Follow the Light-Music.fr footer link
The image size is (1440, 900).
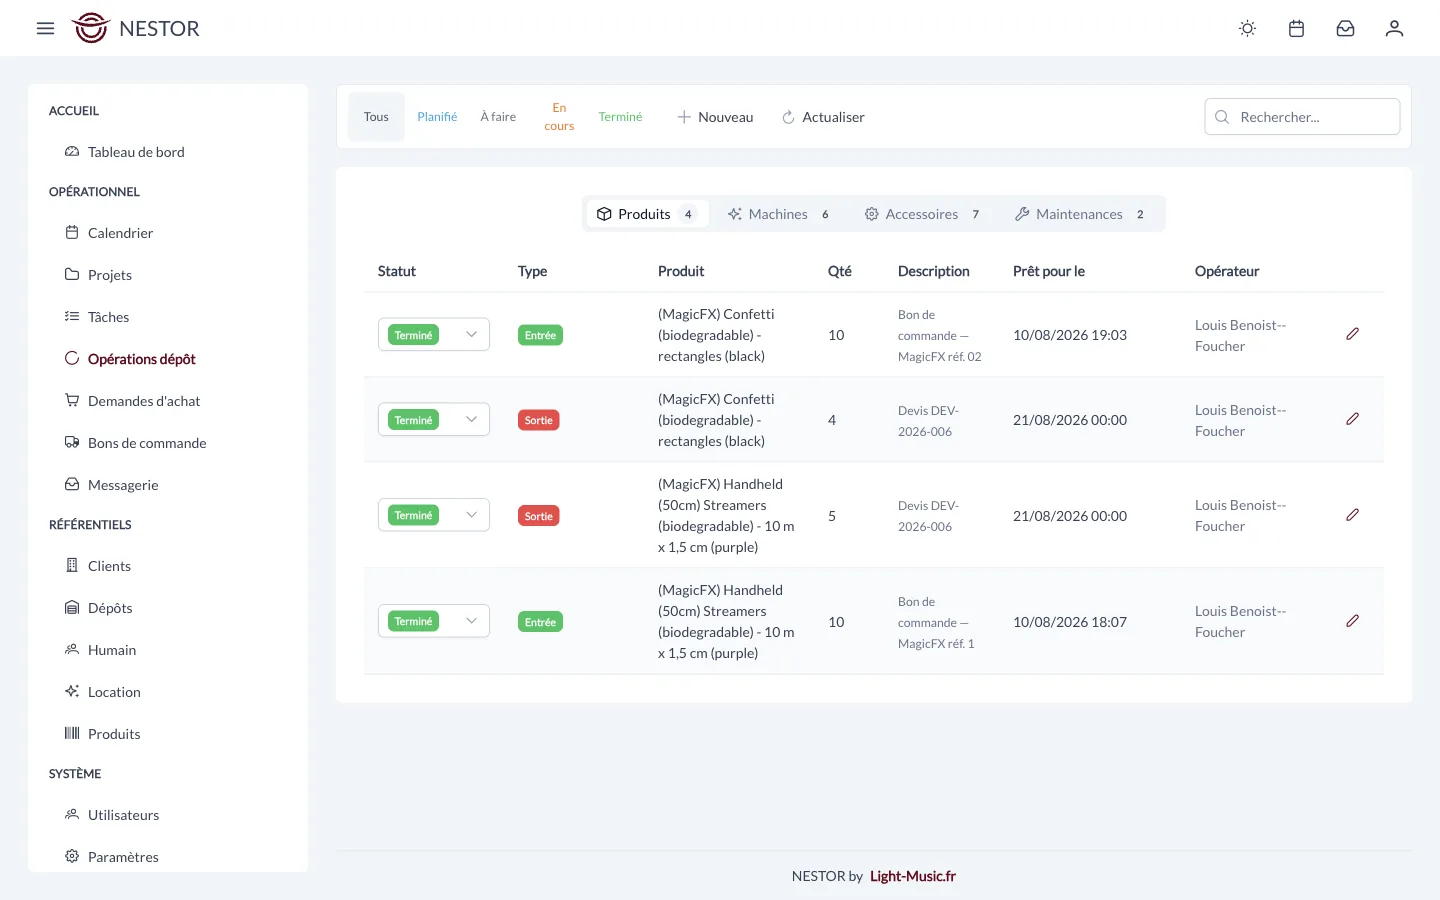click(913, 876)
